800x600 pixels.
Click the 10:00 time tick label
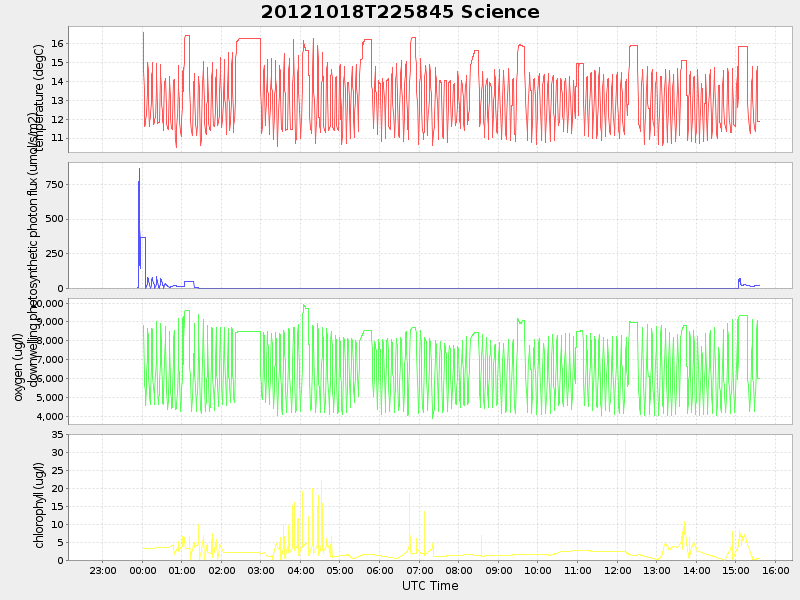(x=538, y=571)
